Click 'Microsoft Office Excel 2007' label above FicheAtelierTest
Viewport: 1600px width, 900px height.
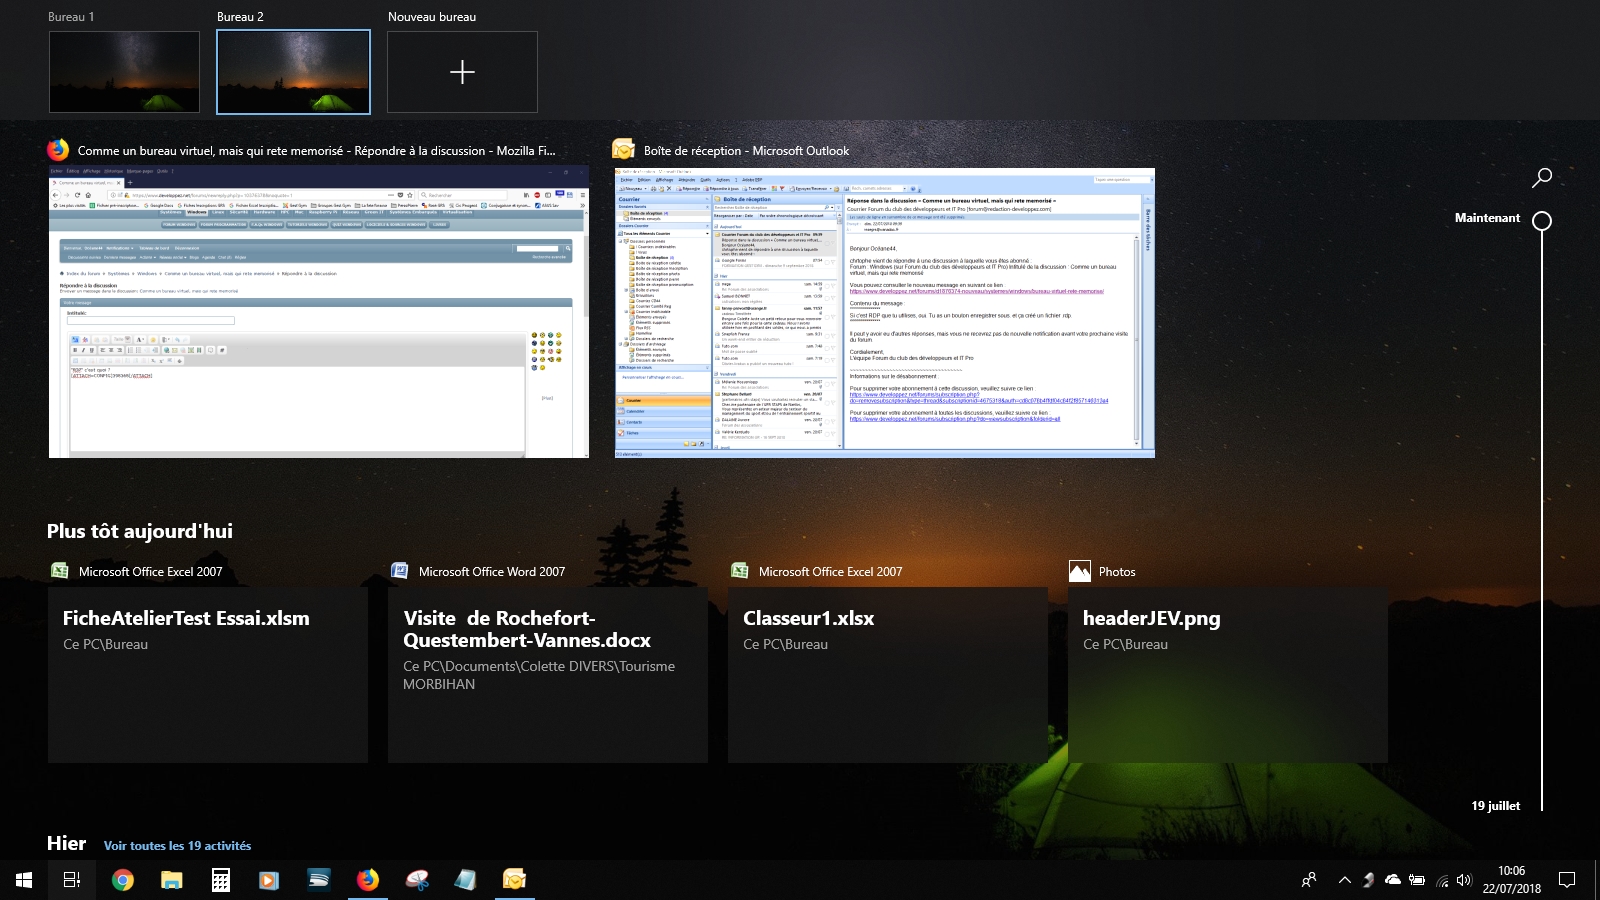[150, 572]
